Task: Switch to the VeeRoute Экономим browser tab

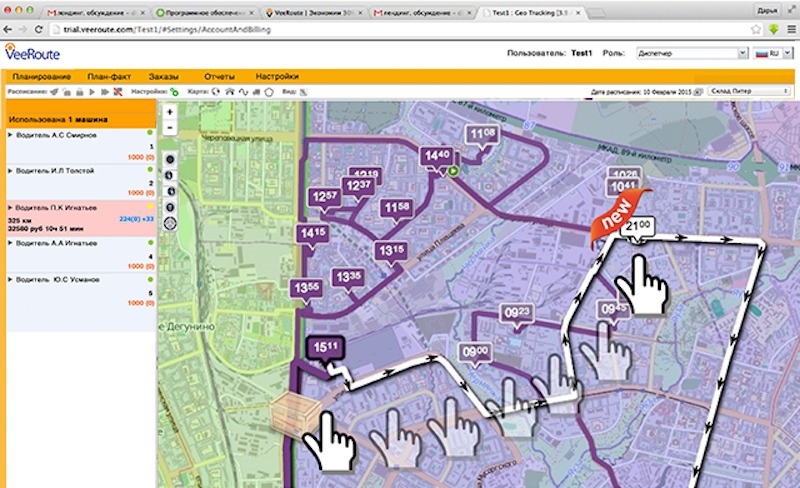Action: (x=313, y=13)
